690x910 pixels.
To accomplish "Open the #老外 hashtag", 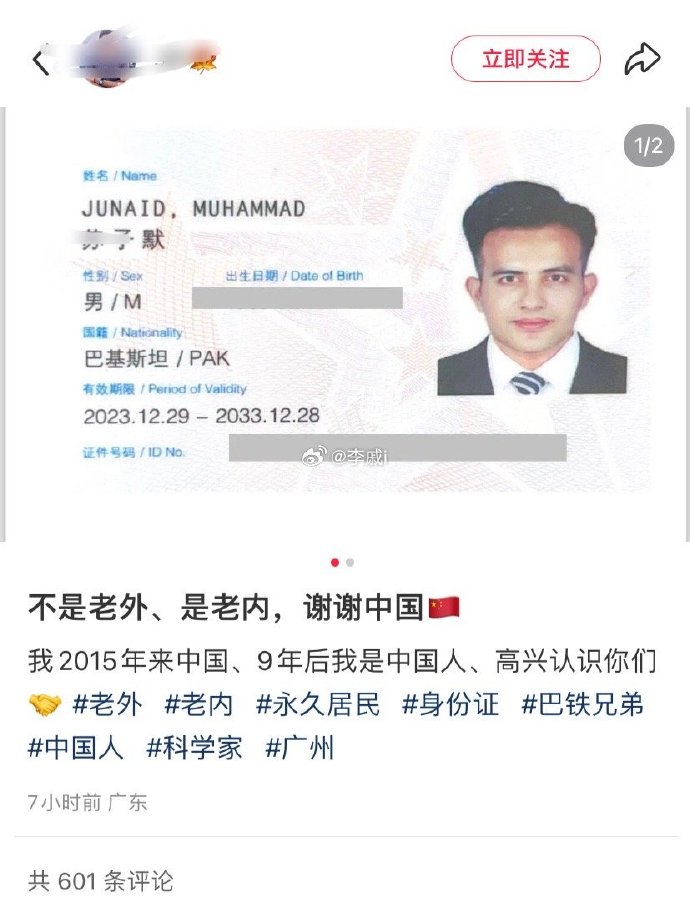I will [x=107, y=705].
